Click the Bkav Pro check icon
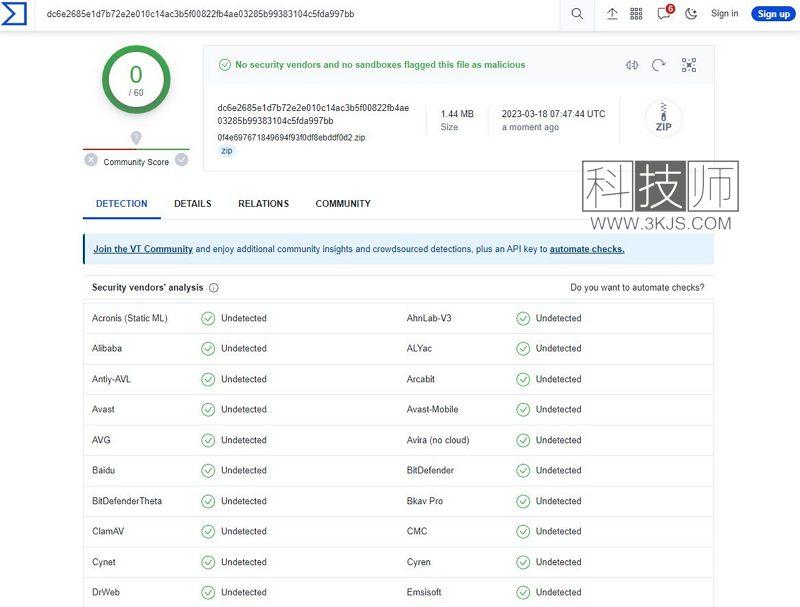The height and width of the screenshot is (607, 800). pos(523,501)
